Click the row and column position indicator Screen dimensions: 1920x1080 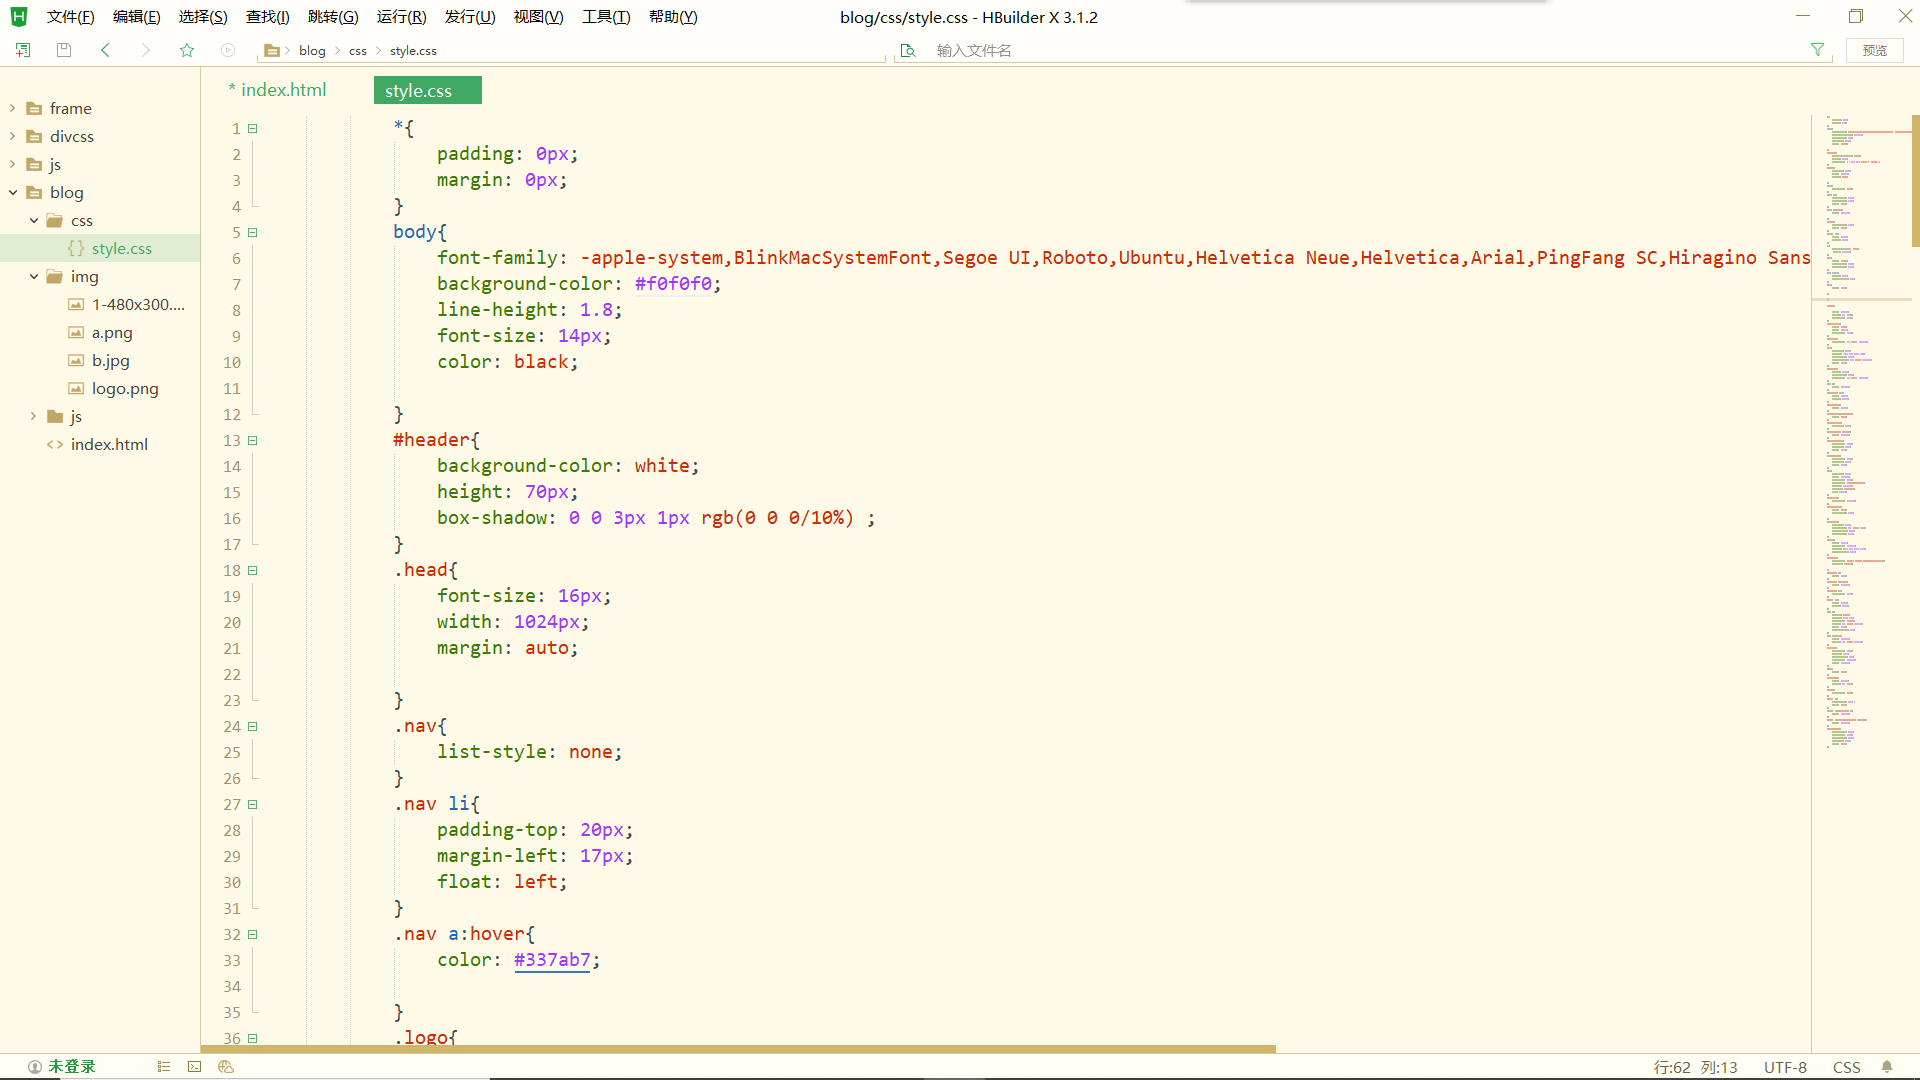click(x=1696, y=1067)
